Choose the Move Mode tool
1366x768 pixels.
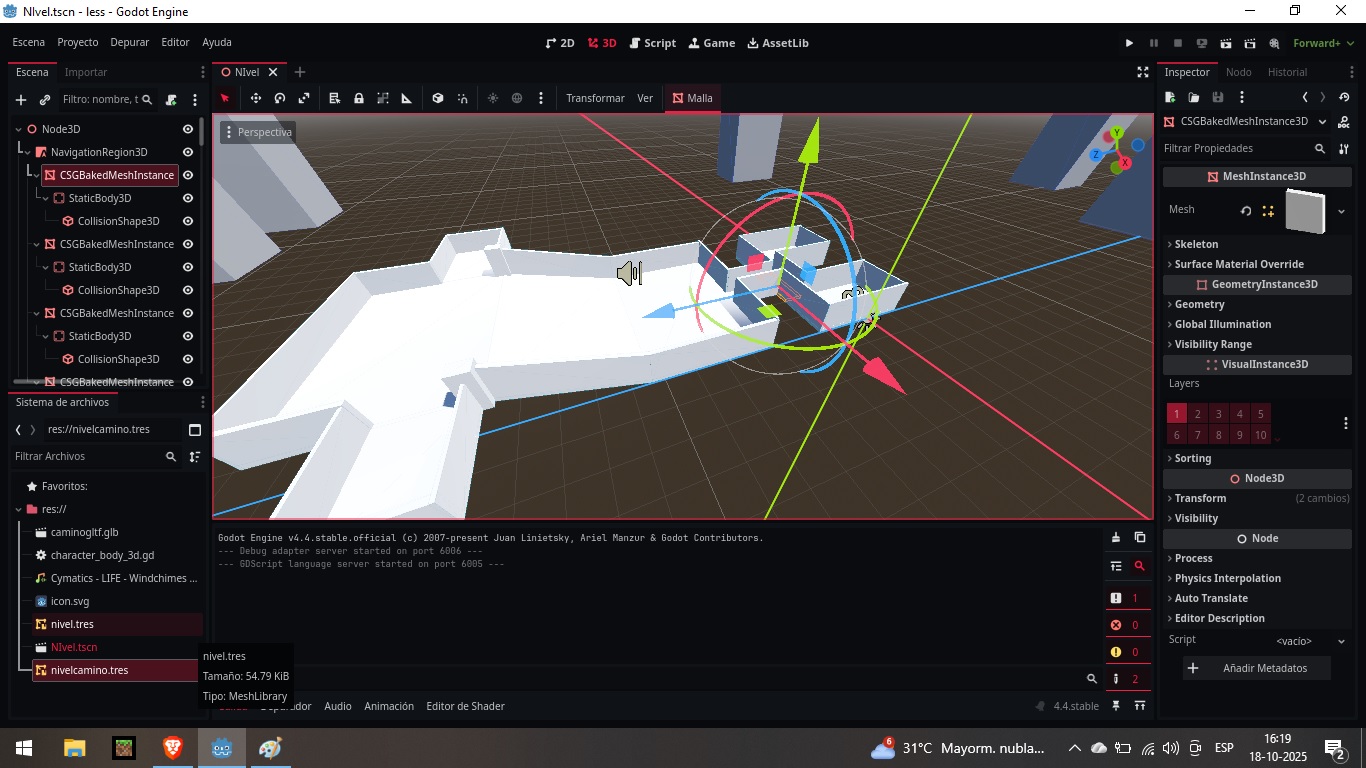click(x=256, y=98)
